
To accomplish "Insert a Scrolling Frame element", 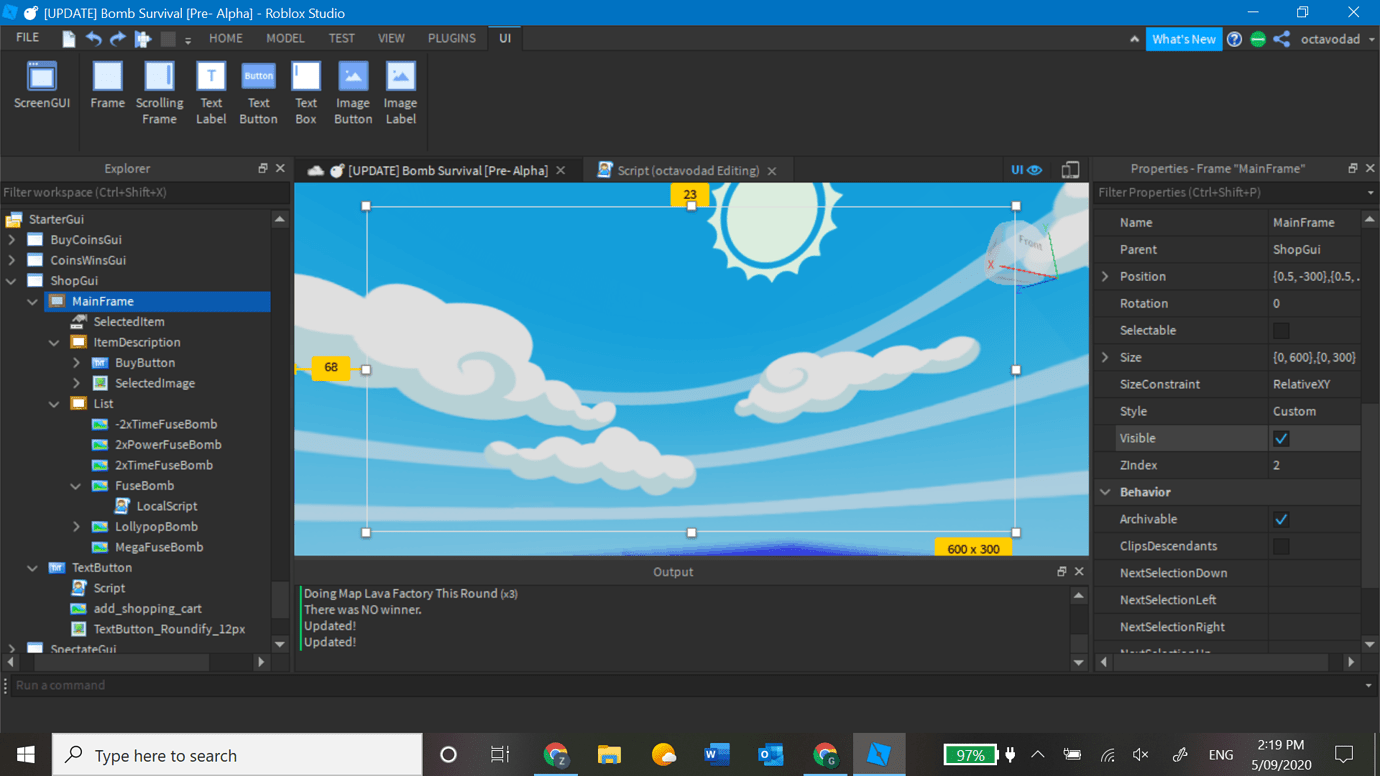I will click(159, 94).
